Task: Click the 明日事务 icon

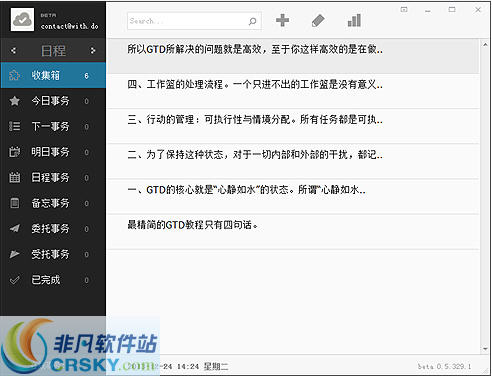Action: (x=14, y=152)
